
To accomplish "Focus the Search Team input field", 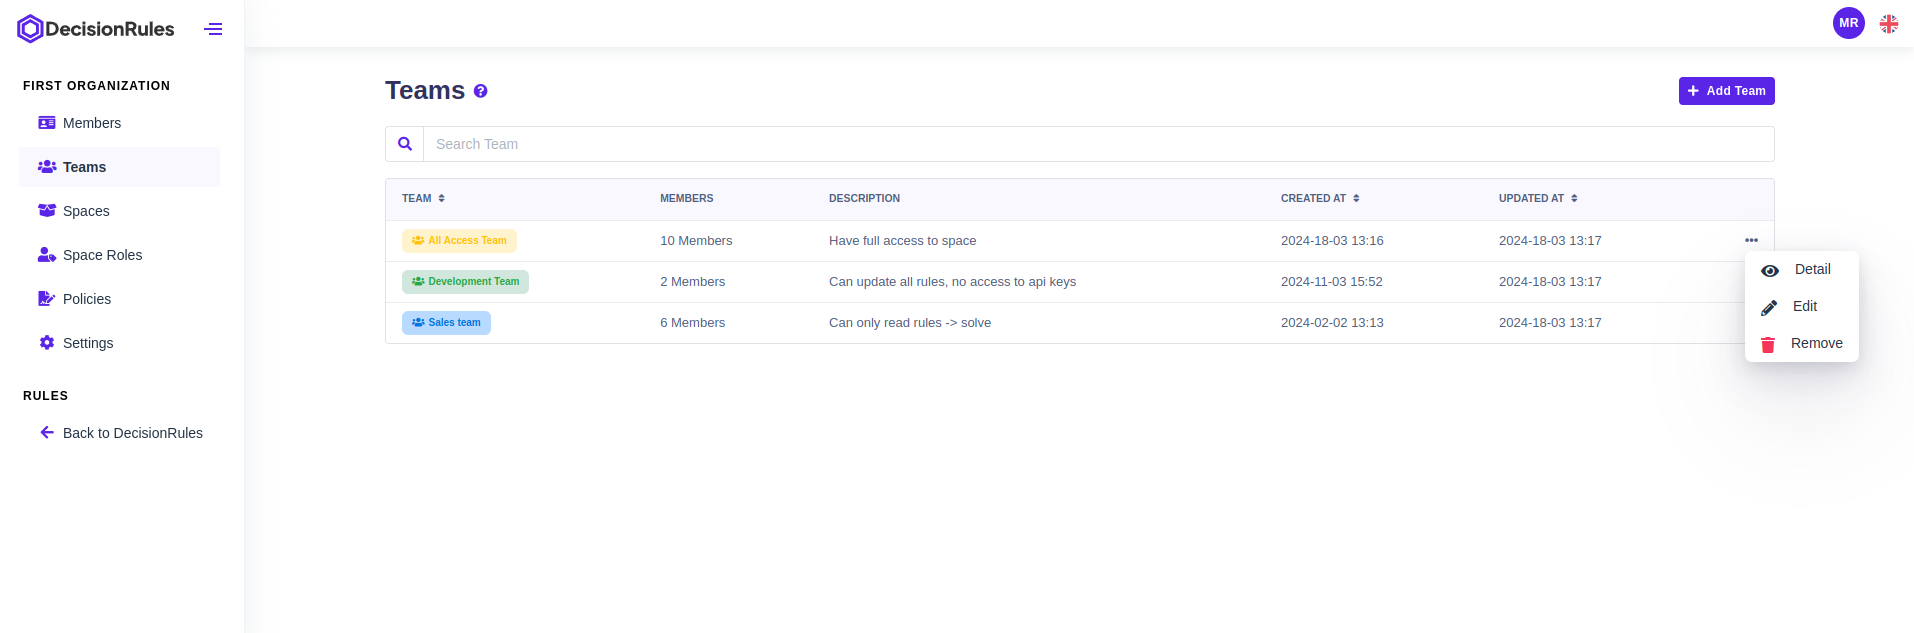I will (x=1097, y=144).
